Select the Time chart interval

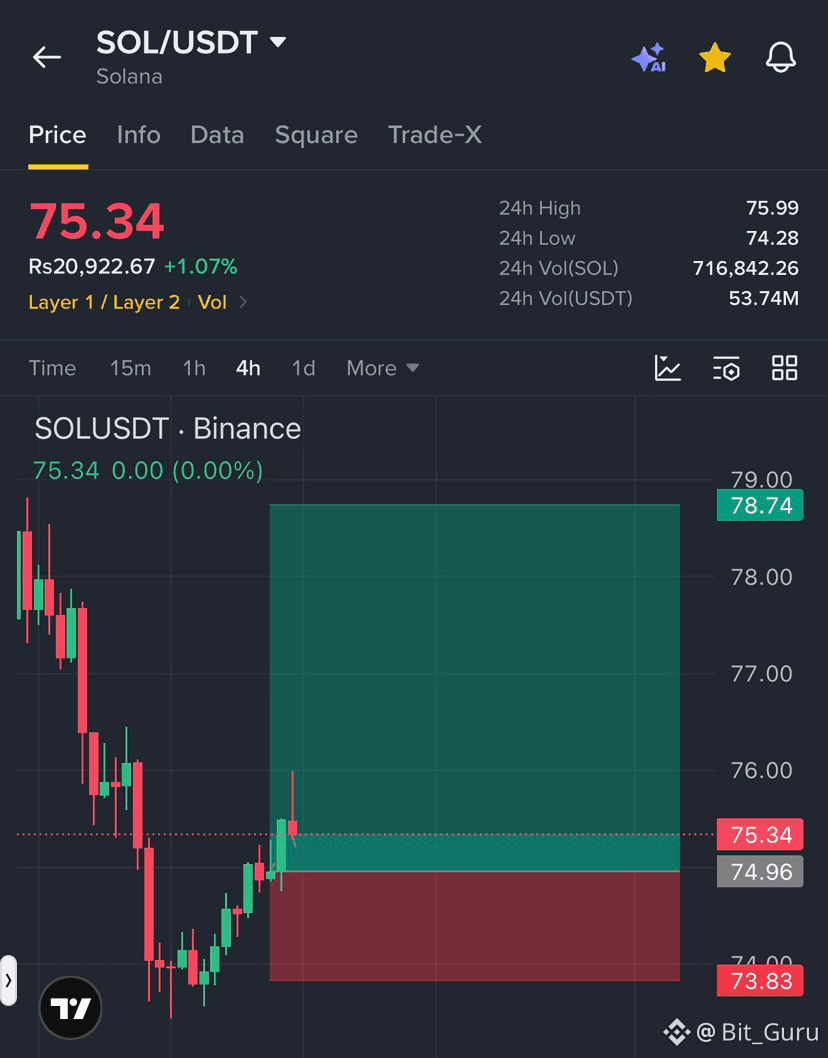(x=52, y=368)
